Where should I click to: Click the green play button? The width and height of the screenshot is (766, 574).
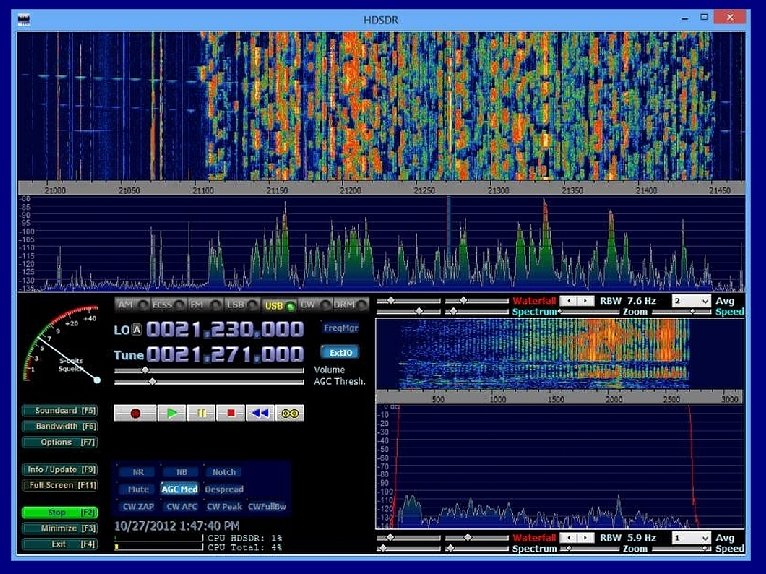coord(172,413)
